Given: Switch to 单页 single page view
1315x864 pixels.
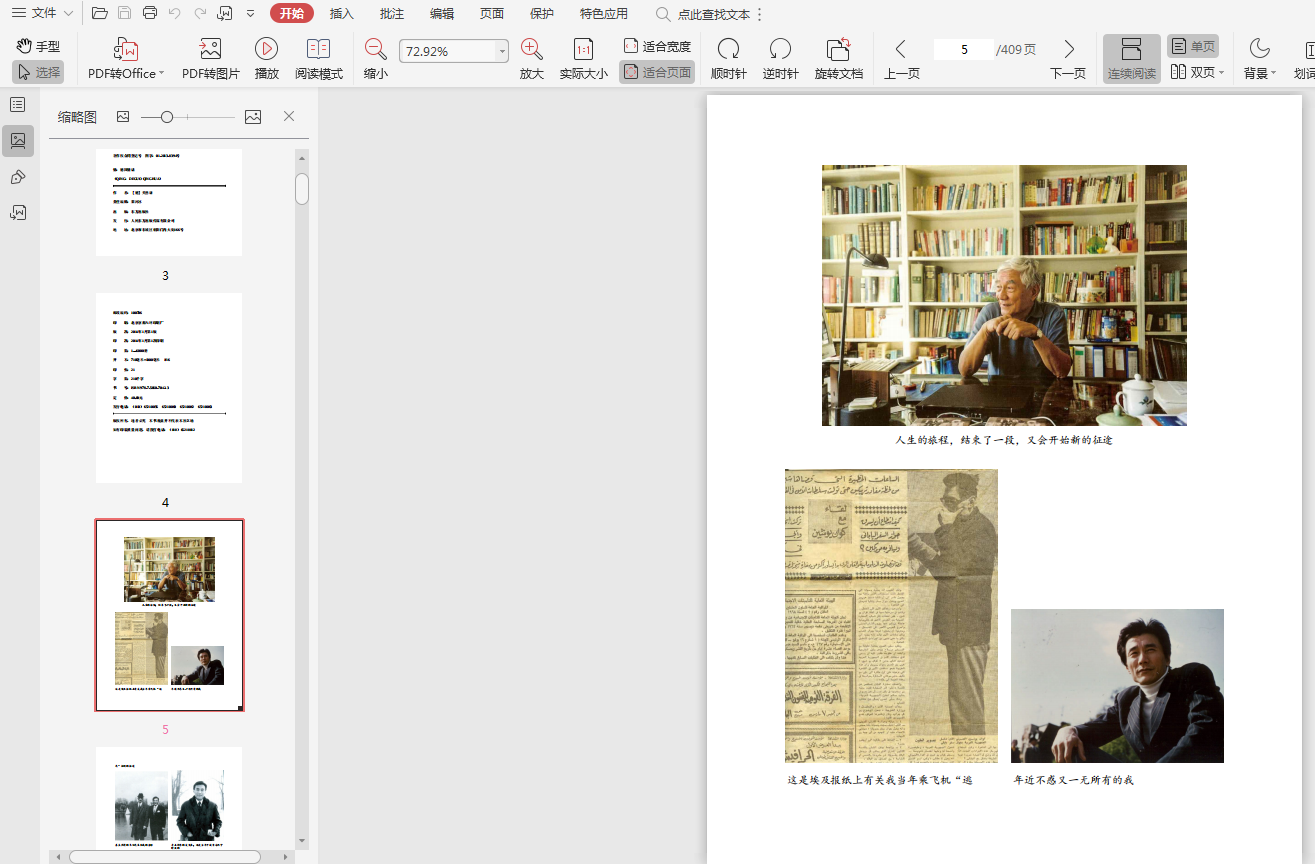Looking at the screenshot, I should click(x=1192, y=46).
